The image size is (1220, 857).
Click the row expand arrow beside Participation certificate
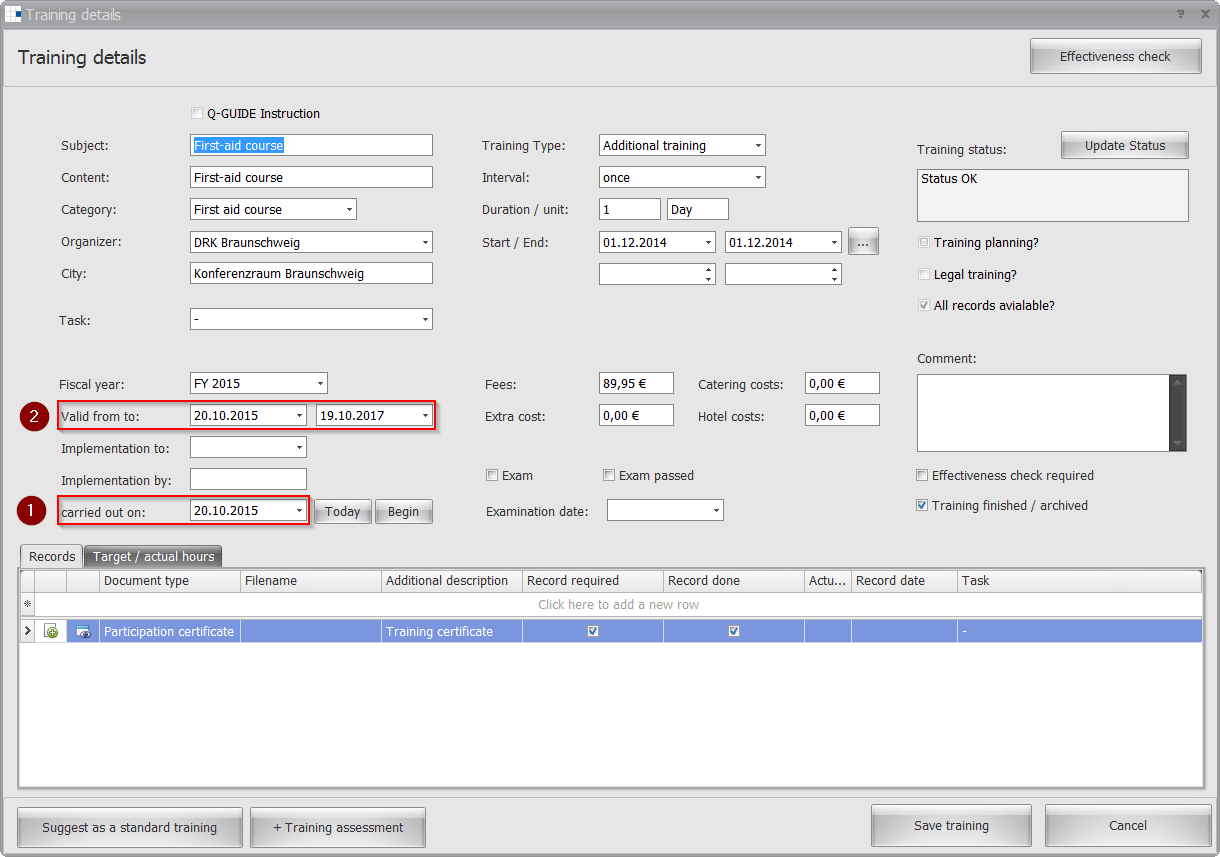(x=28, y=631)
